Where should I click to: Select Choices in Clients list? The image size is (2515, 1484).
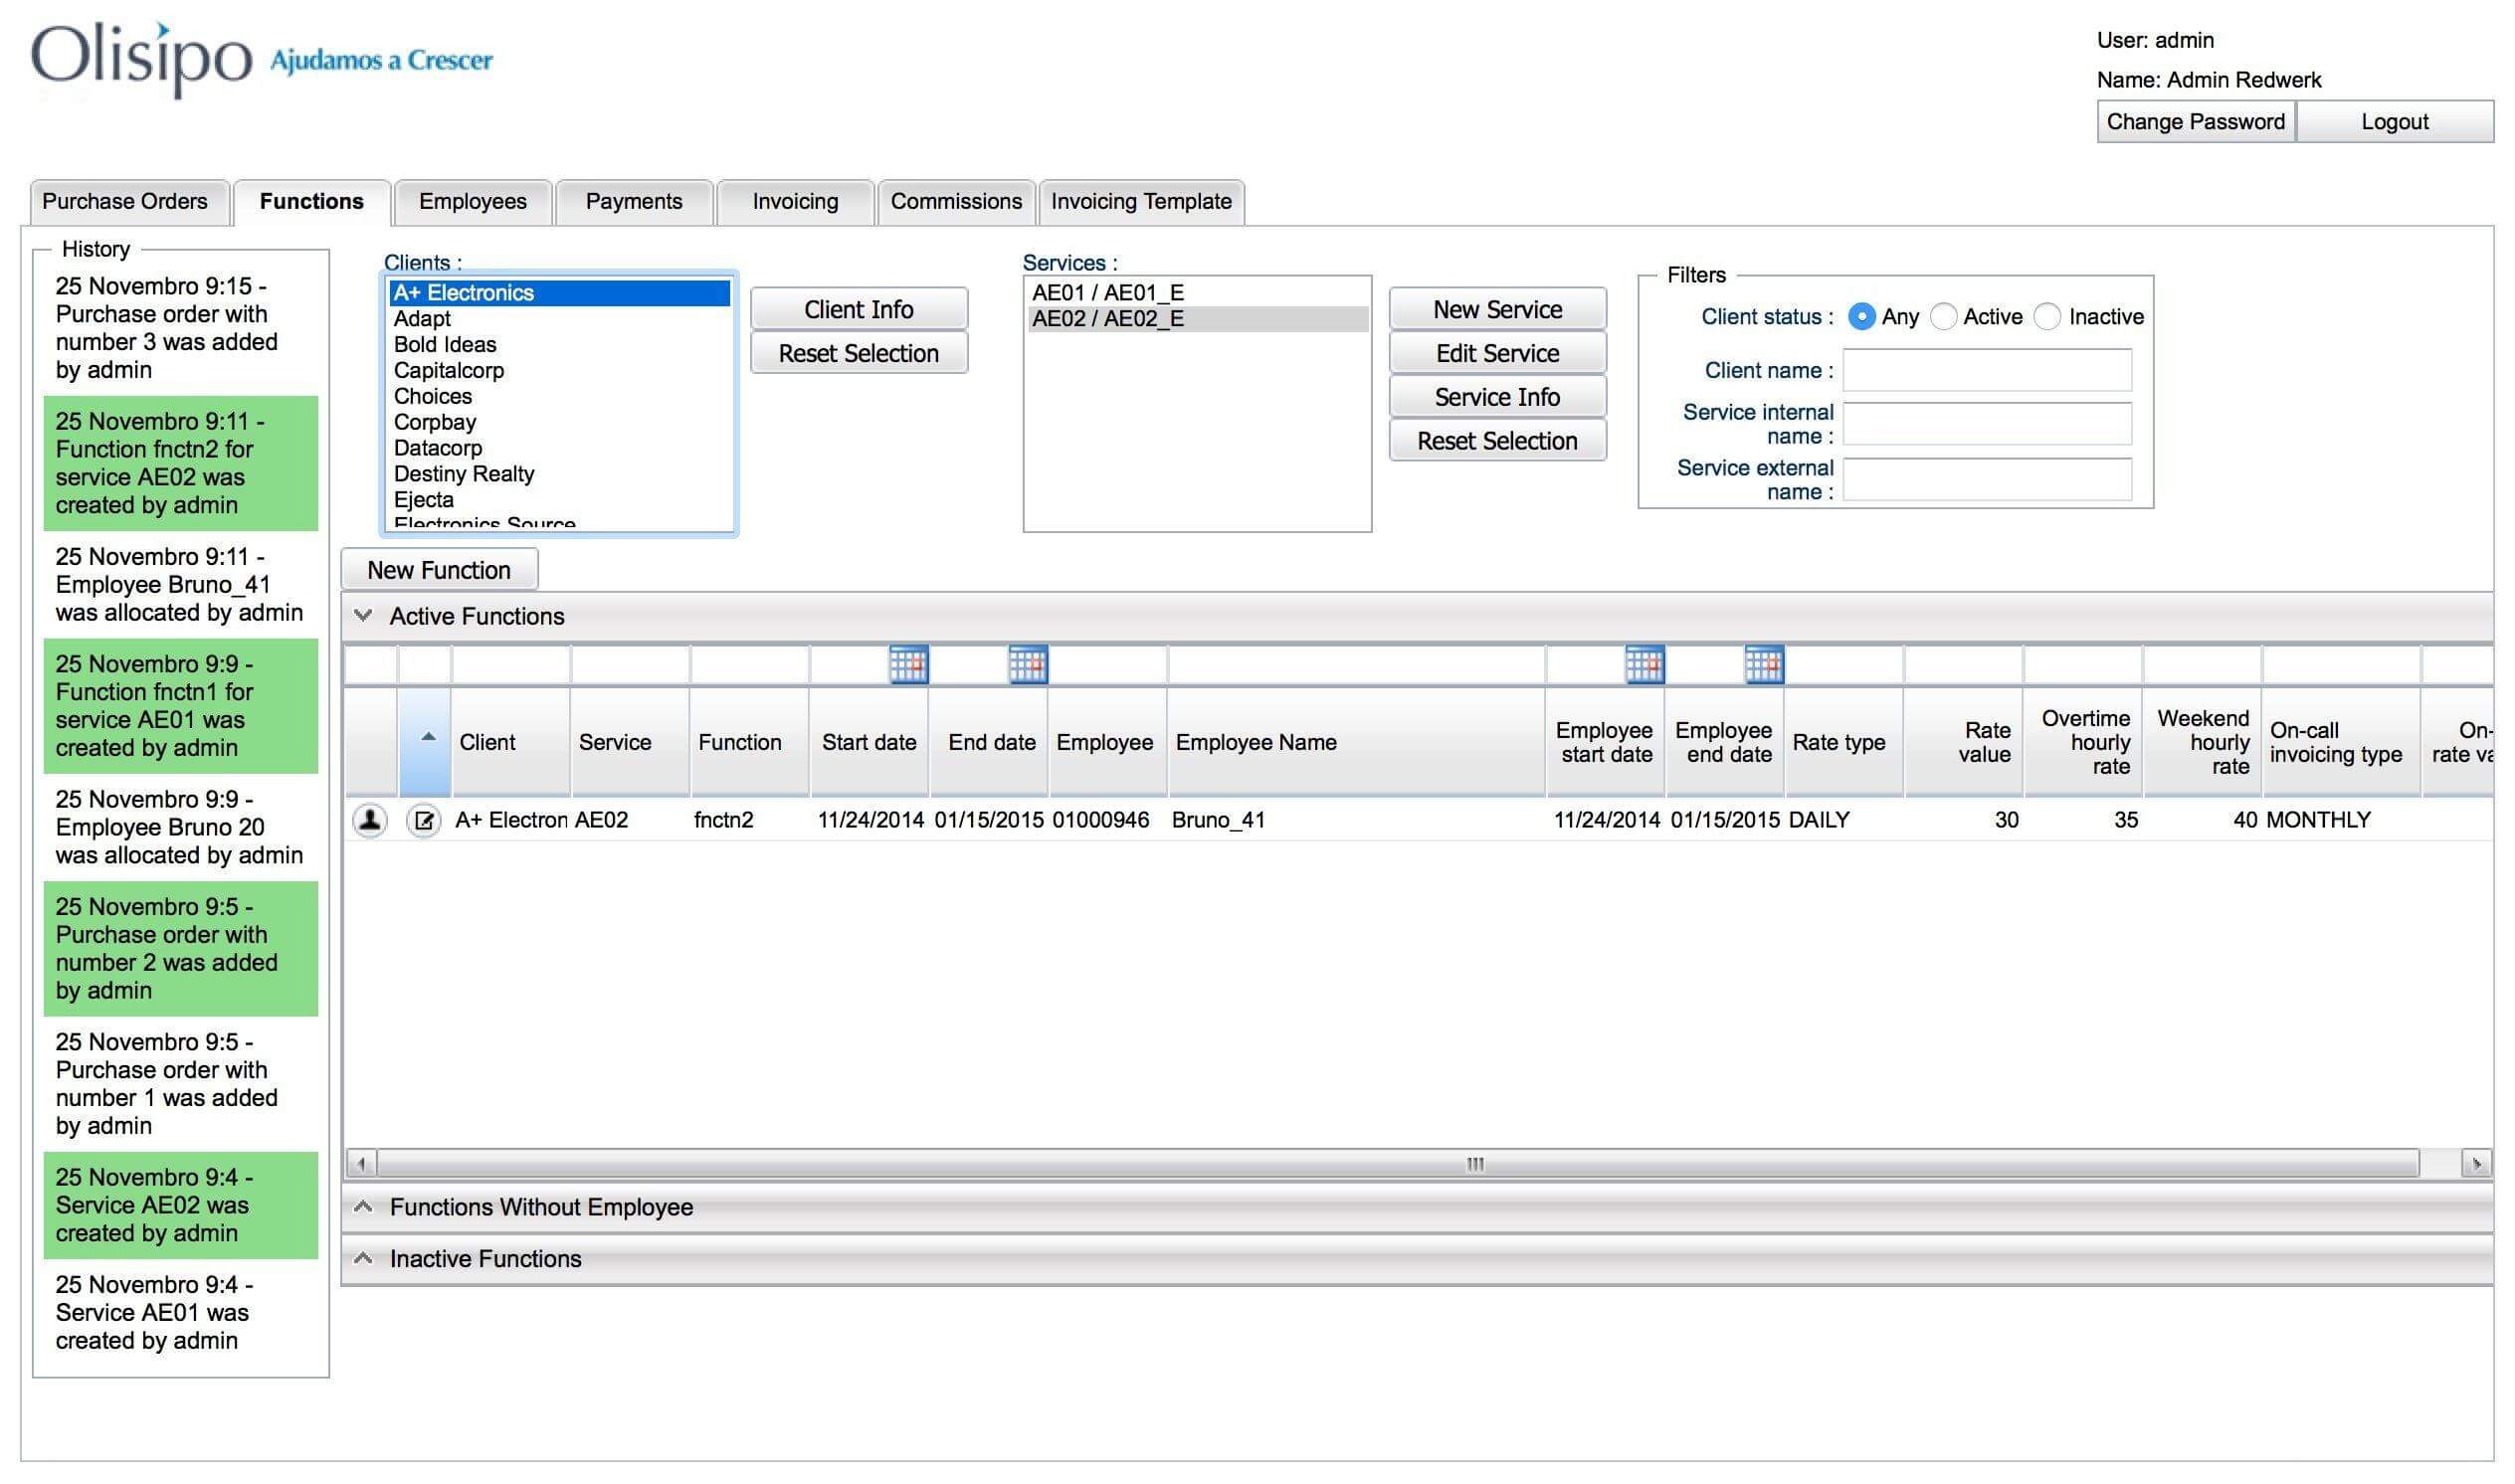point(560,397)
